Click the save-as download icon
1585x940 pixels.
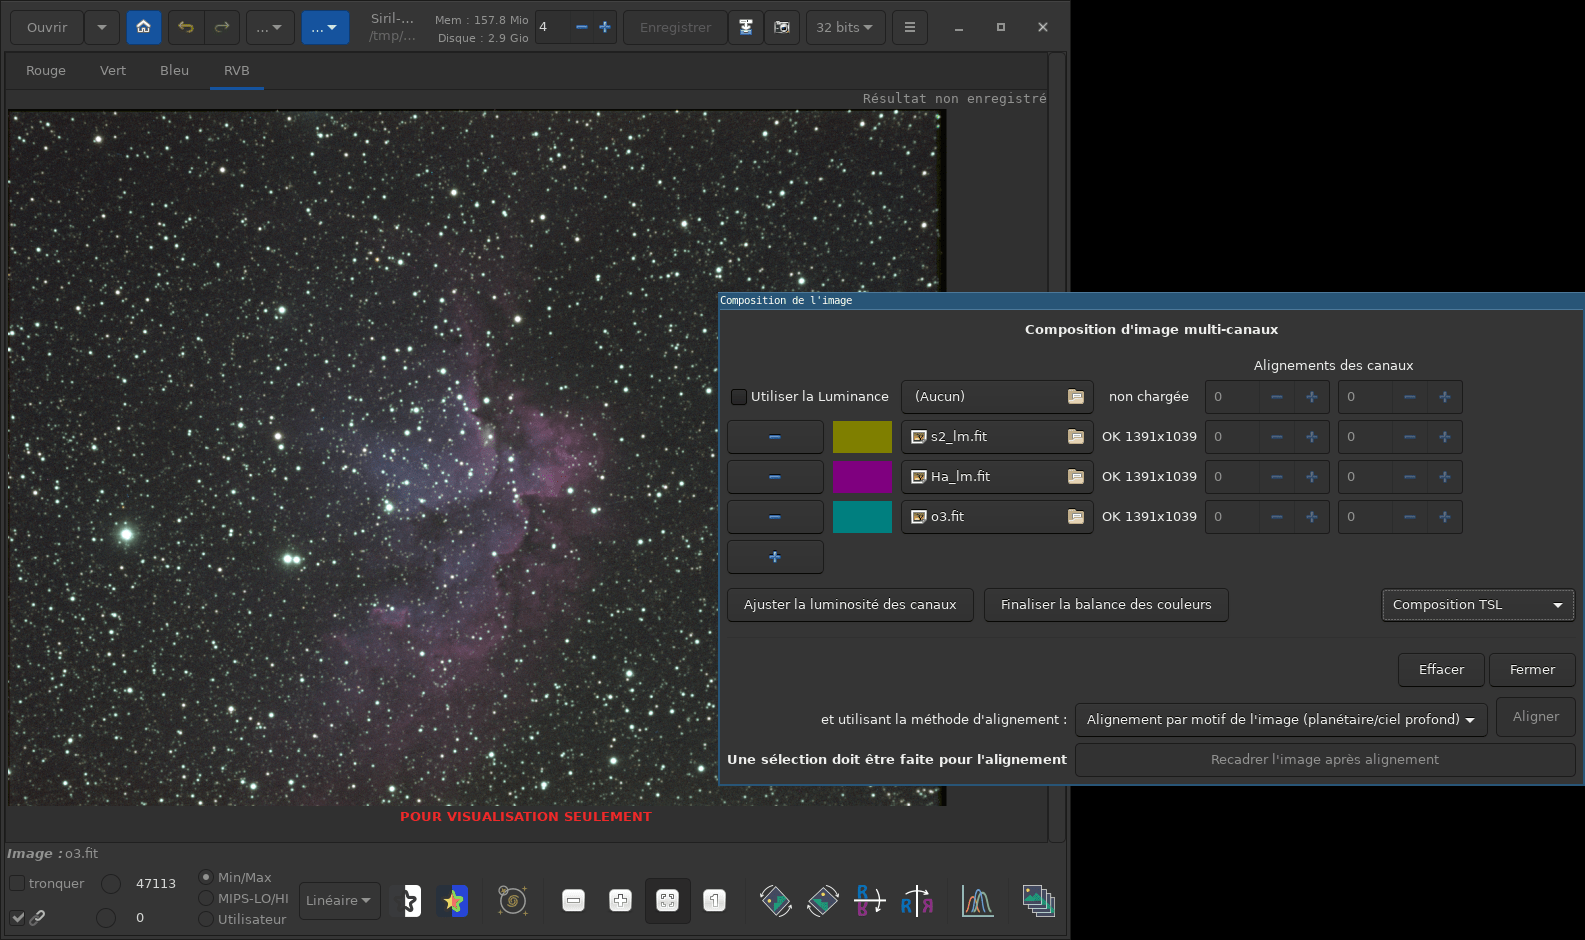[746, 27]
